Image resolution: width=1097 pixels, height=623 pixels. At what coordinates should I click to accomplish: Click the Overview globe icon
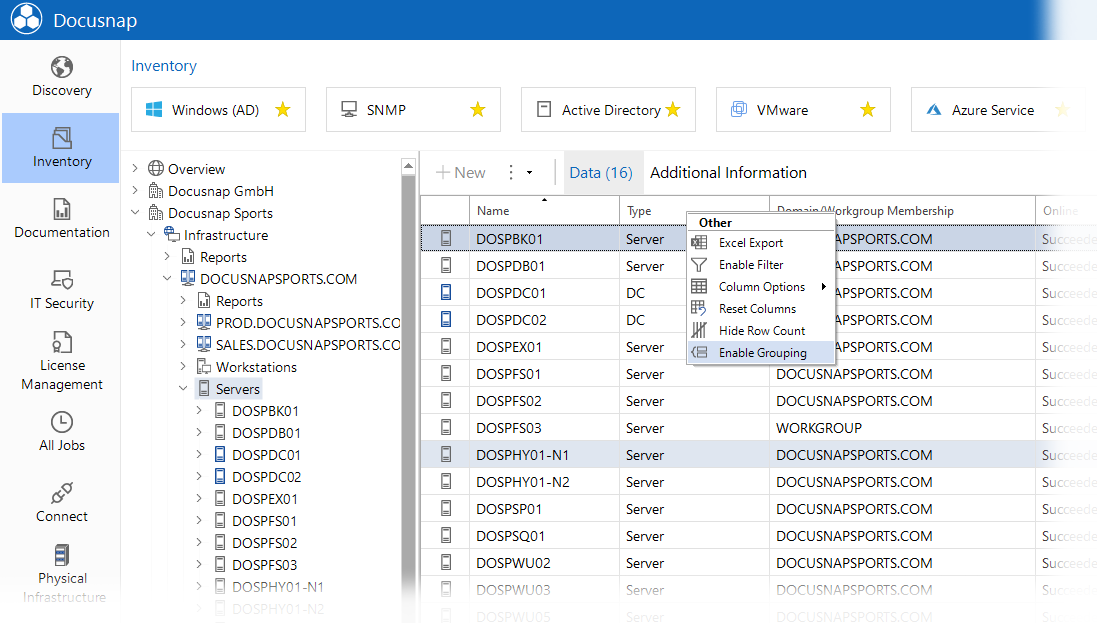[156, 169]
